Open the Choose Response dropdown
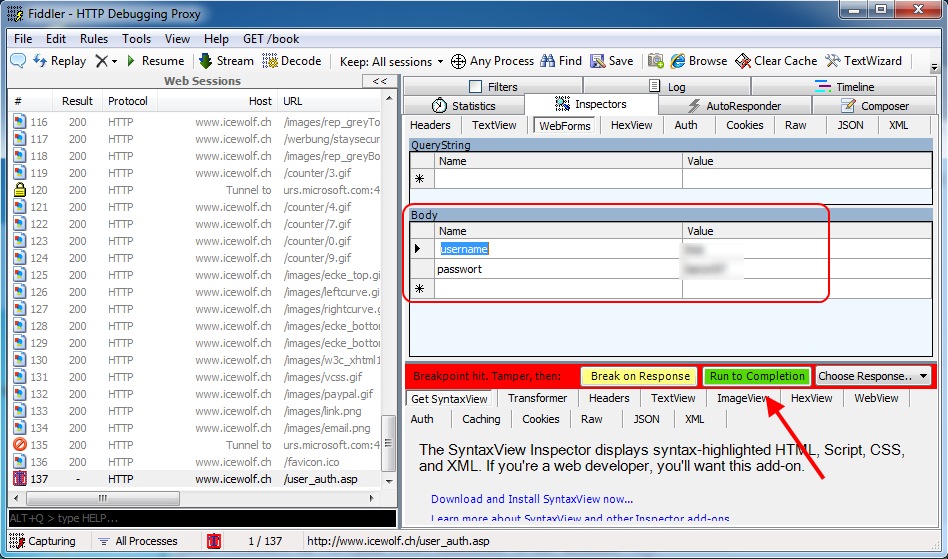 tap(873, 376)
